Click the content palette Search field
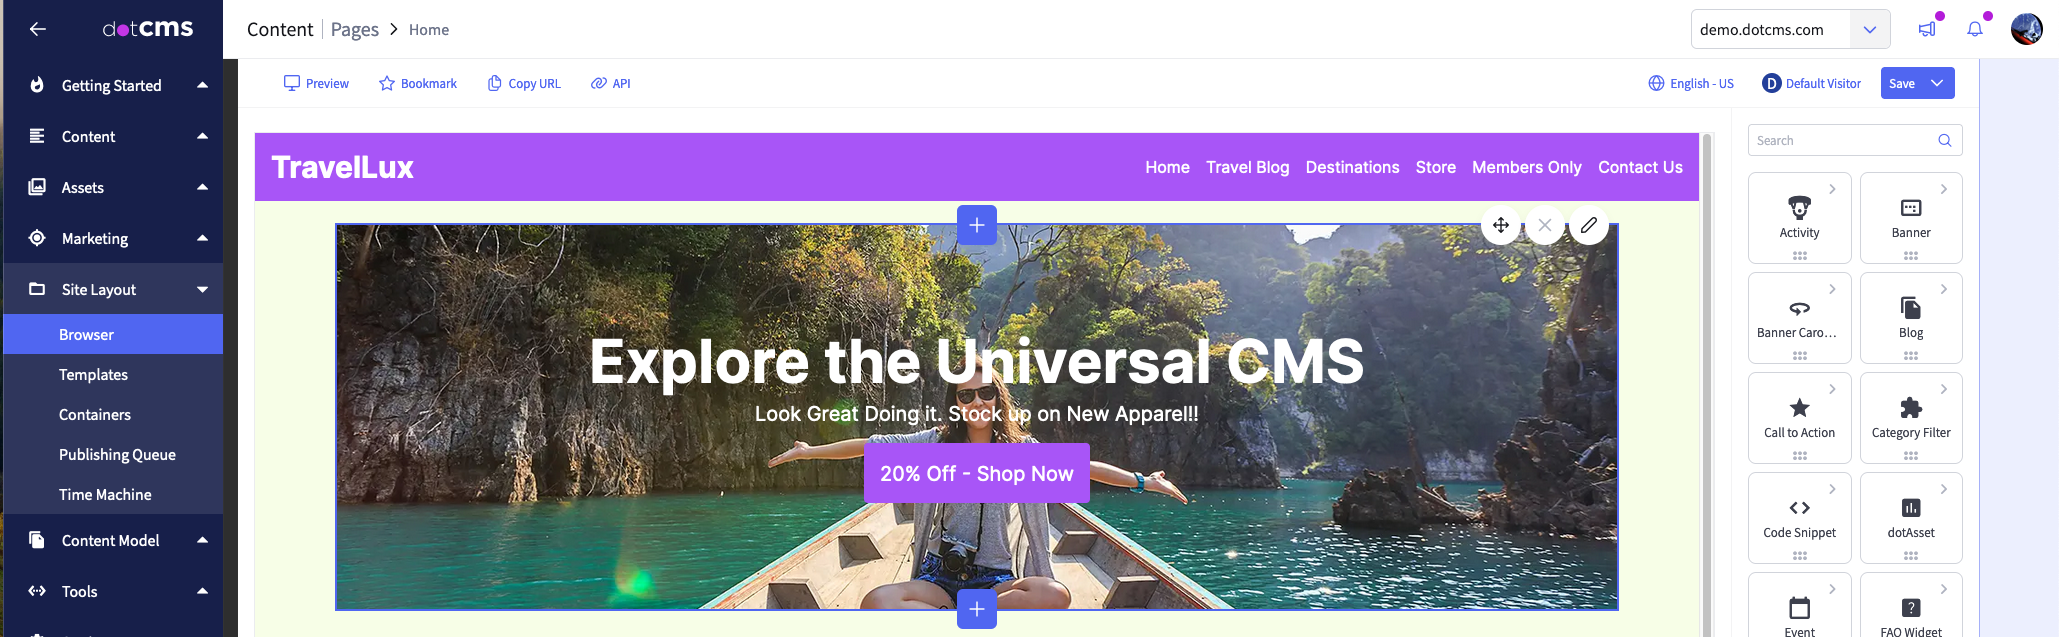This screenshot has width=2059, height=637. coord(1855,140)
